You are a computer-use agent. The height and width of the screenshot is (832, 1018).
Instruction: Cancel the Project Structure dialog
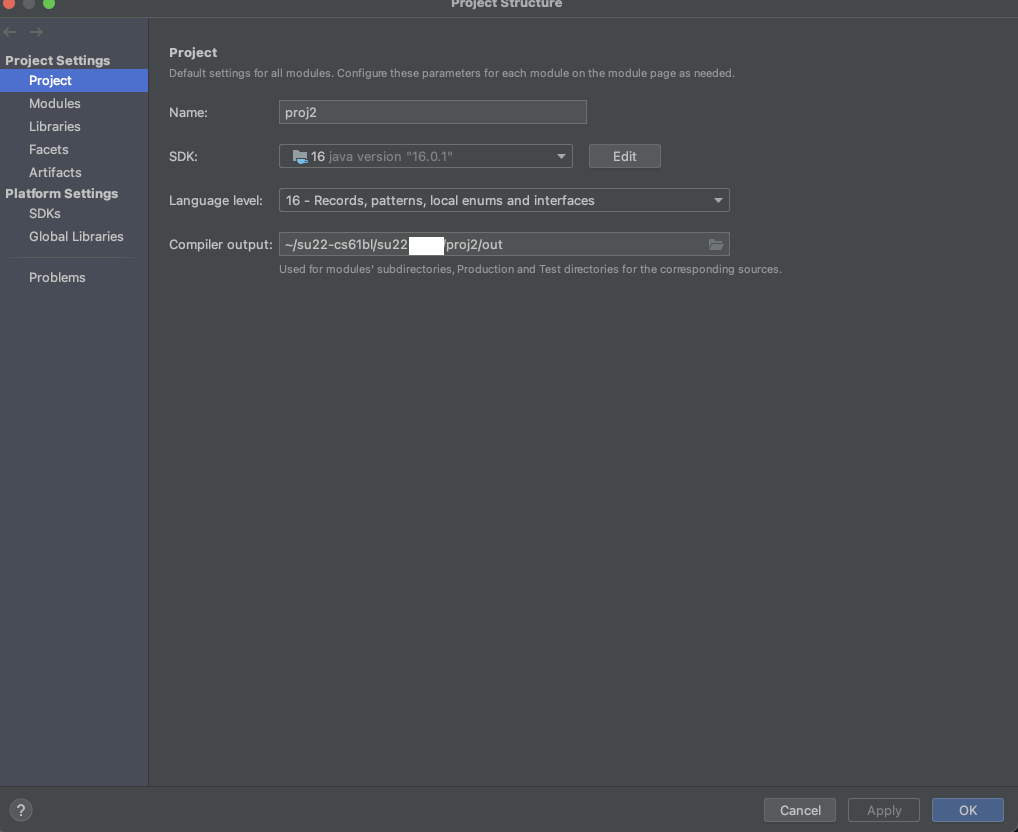(800, 810)
